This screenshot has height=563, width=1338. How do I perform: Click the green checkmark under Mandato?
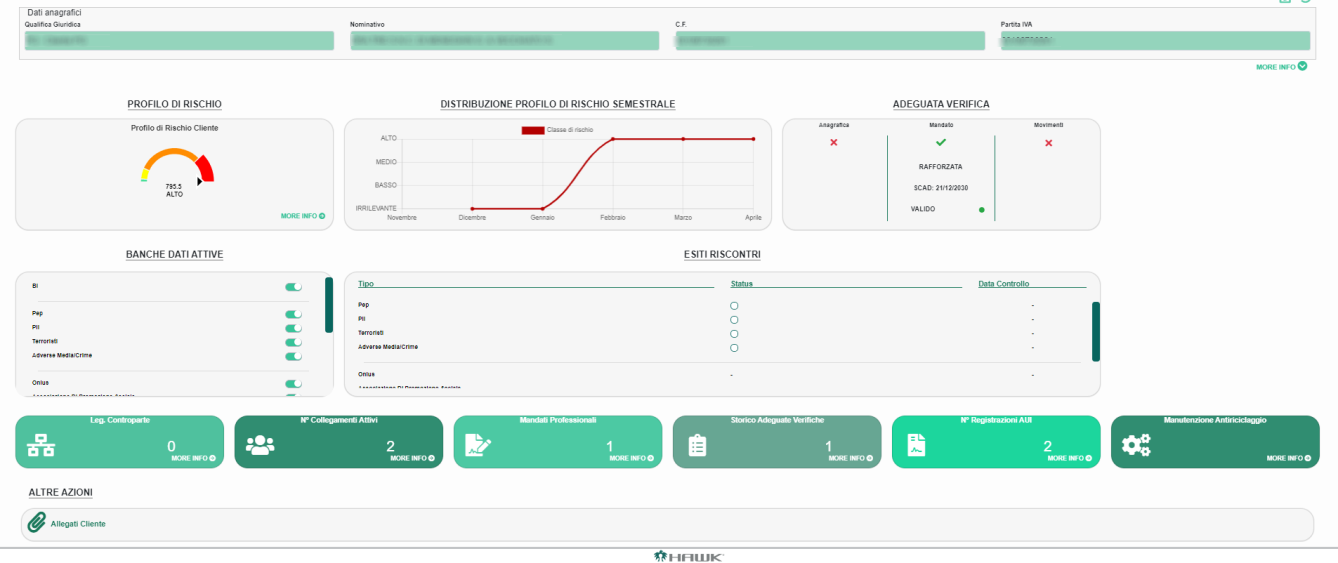point(940,143)
